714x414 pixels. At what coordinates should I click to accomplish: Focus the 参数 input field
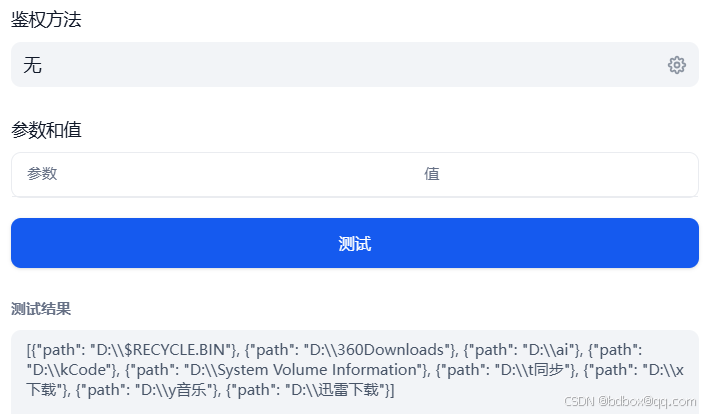214,174
